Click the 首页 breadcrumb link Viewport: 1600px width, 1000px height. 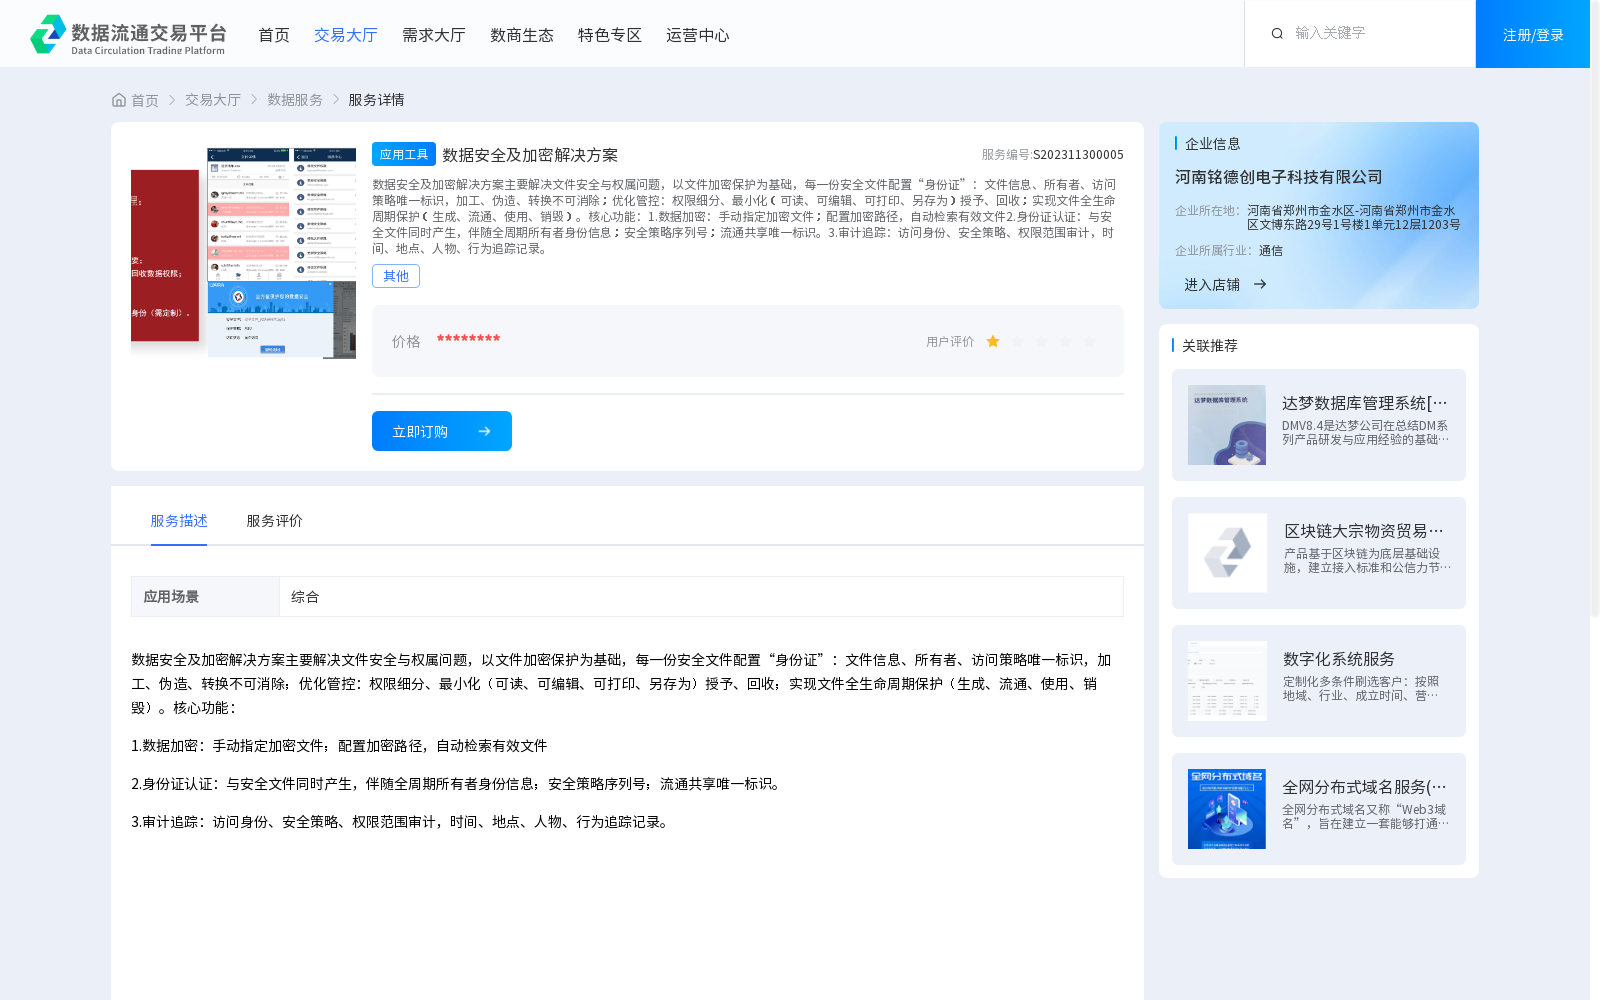(x=145, y=100)
